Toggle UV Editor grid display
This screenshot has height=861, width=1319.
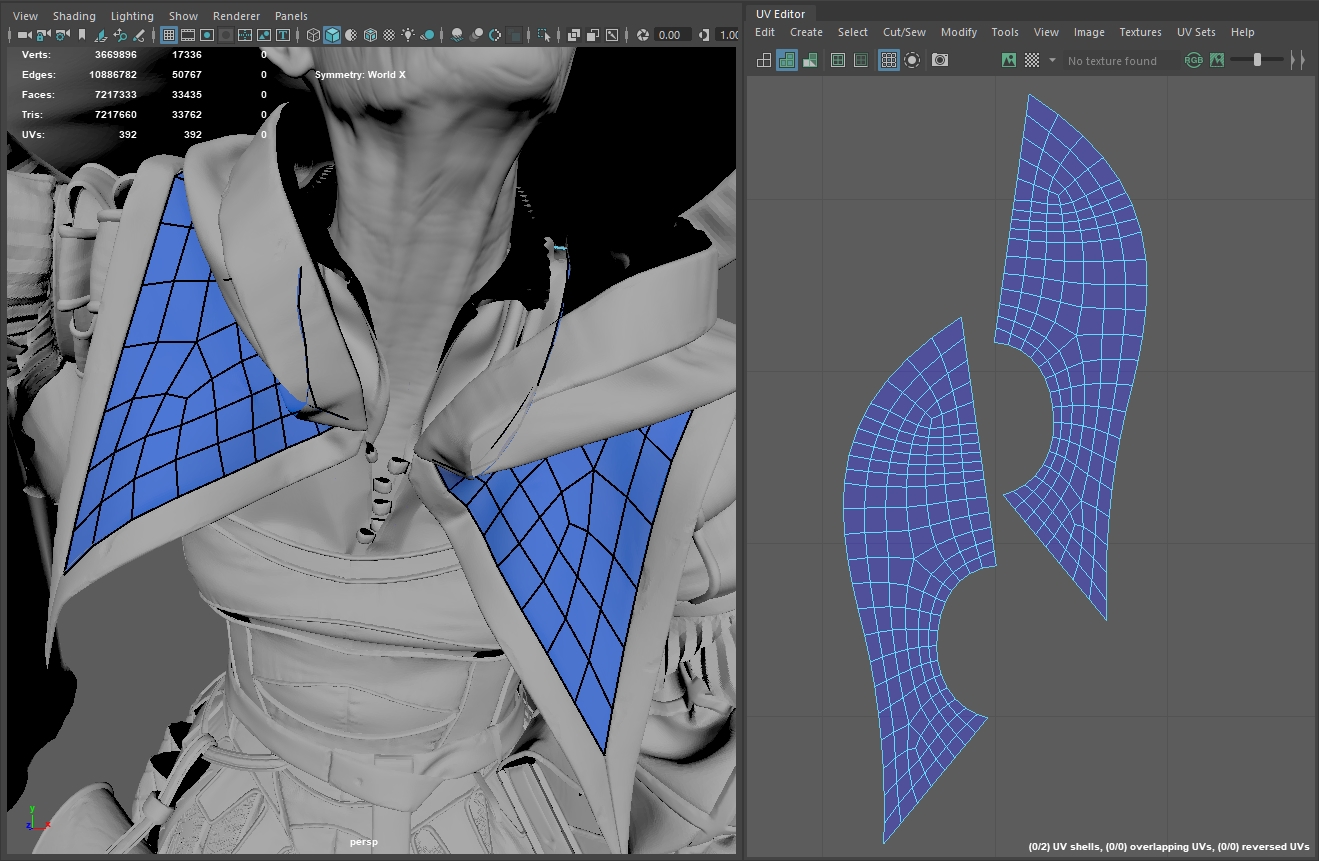coord(888,60)
